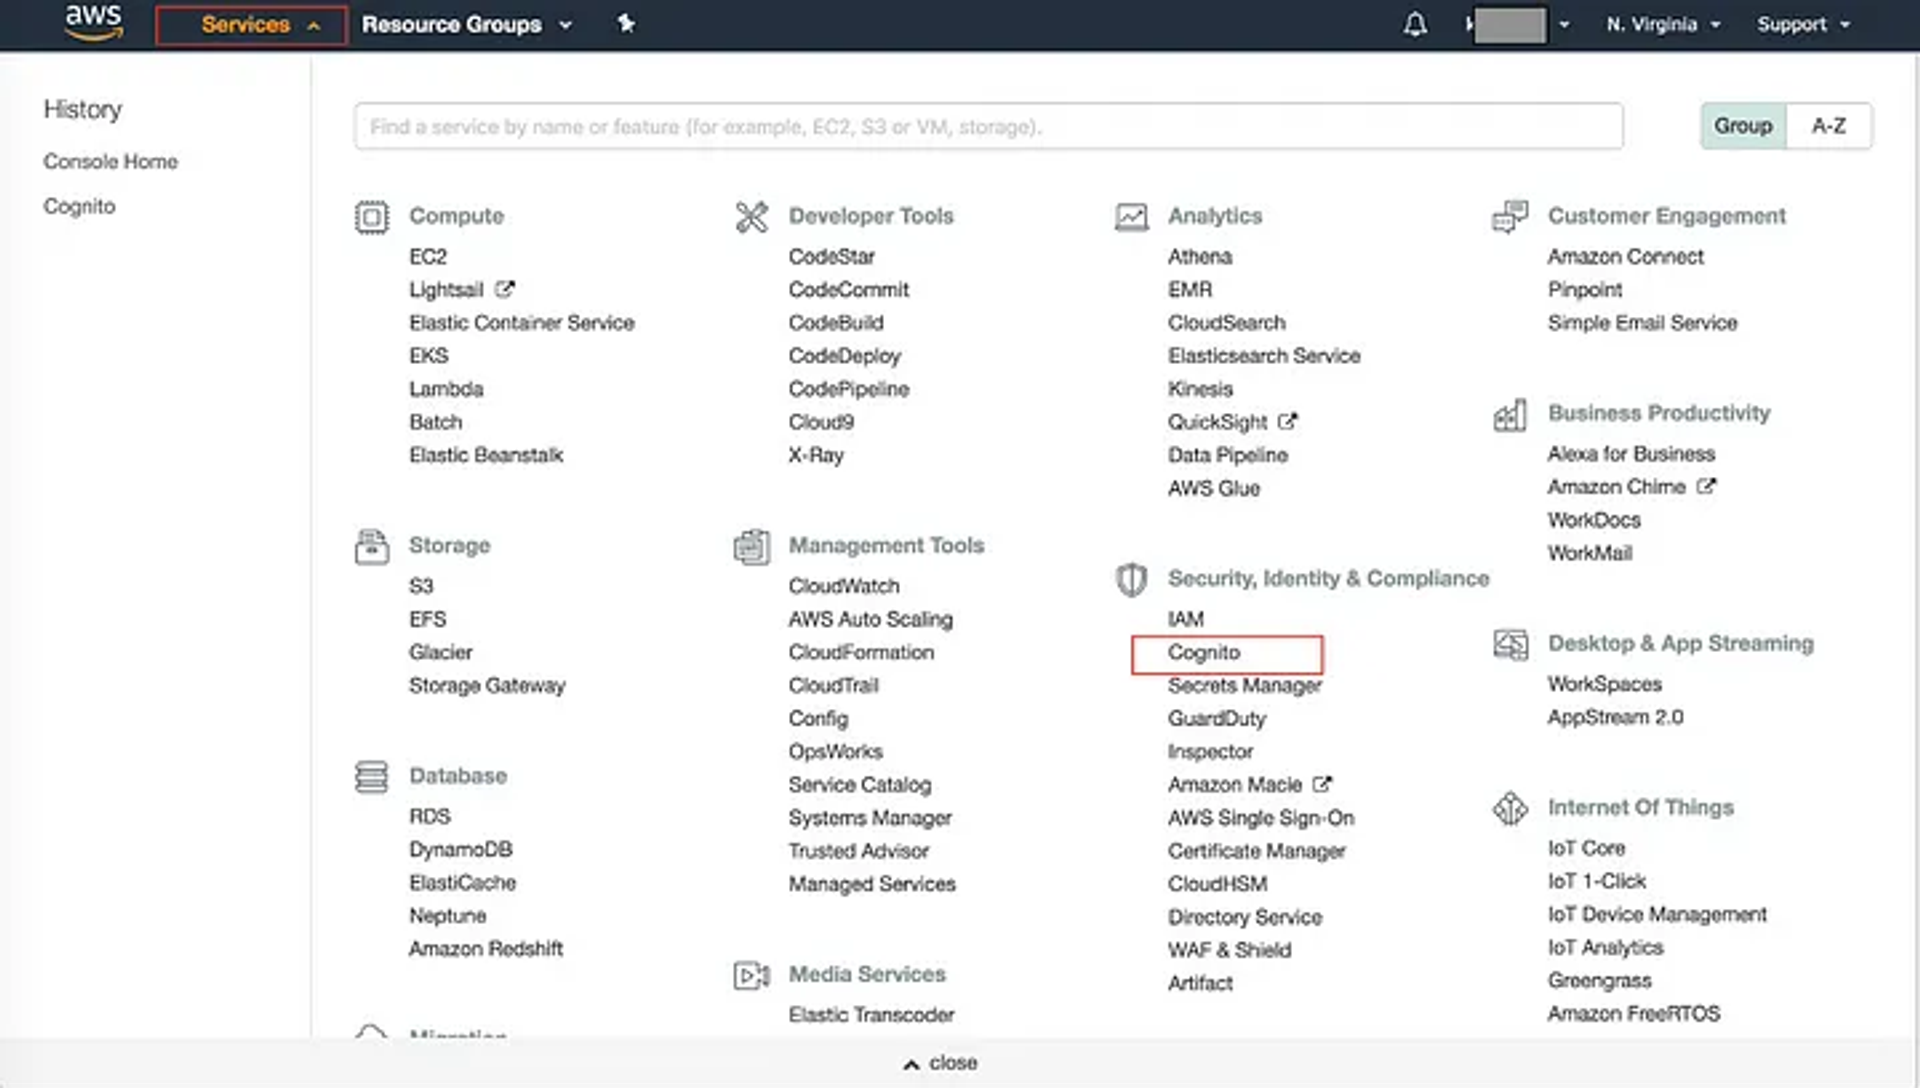Open the notifications bell
1920x1088 pixels.
coord(1415,24)
